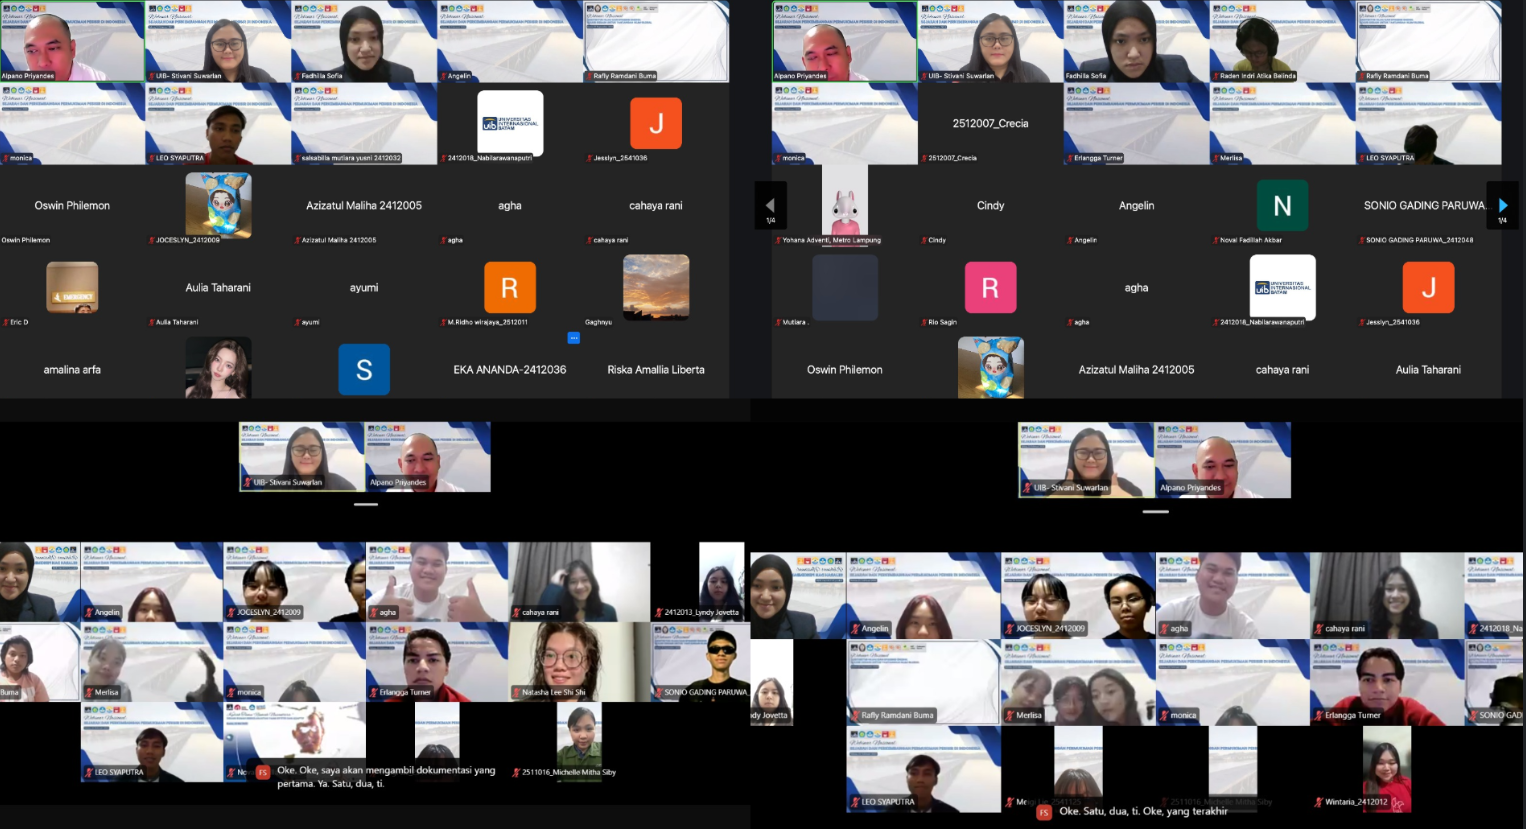Open the blue three-dots more options button
This screenshot has width=1526, height=829.
click(x=574, y=338)
